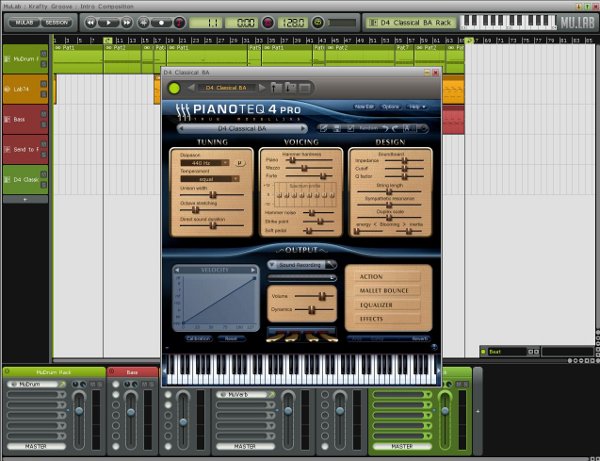
Task: Select the D4 Classic track header
Action: pos(26,179)
